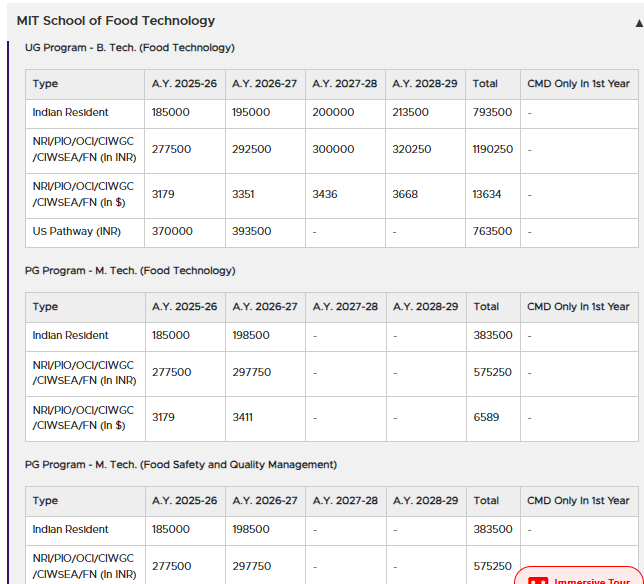
Task: Click the A.Y. 2028-29 header in B. Tech. table
Action: point(425,84)
